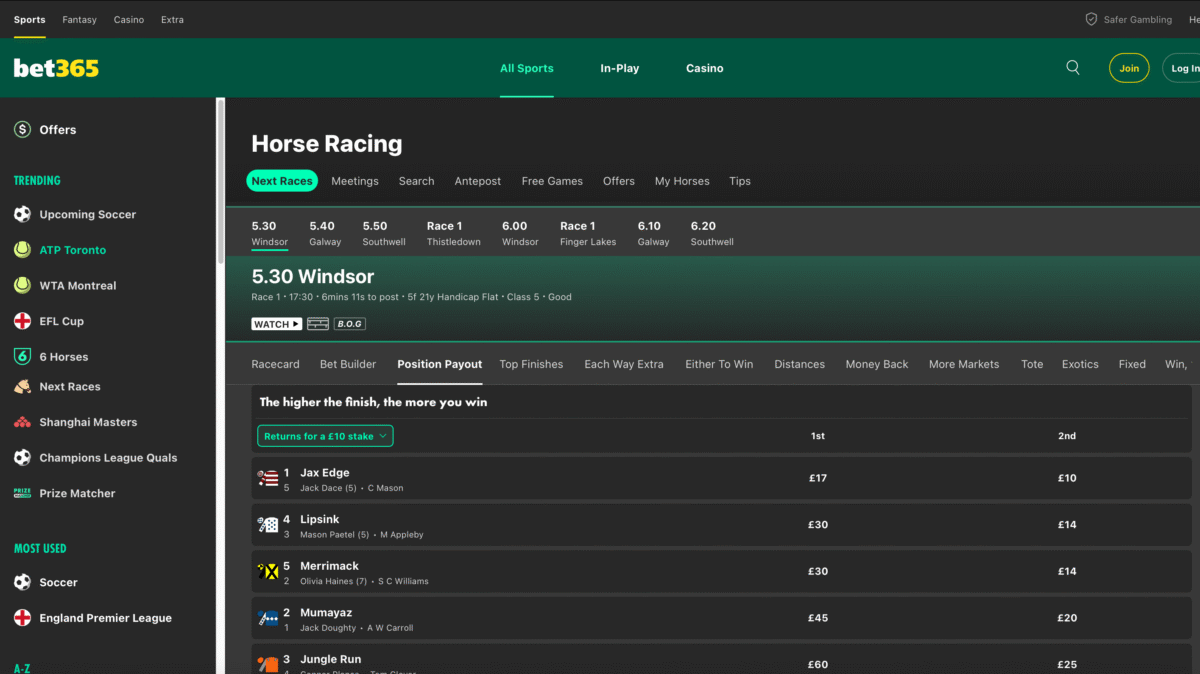Click the icon between WATCH and B.O.G

click(x=318, y=324)
